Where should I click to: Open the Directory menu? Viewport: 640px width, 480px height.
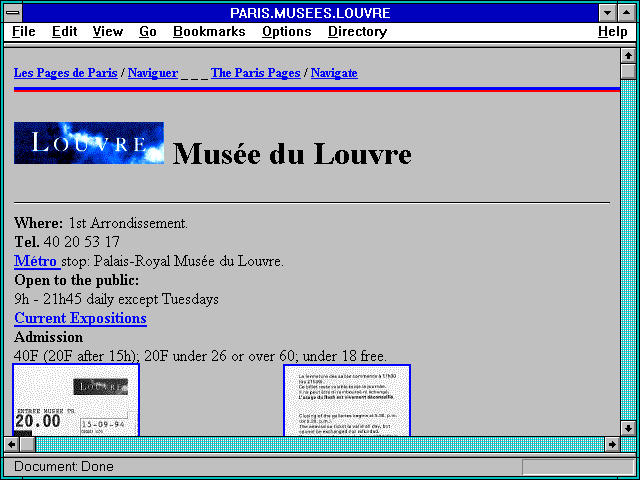[358, 31]
